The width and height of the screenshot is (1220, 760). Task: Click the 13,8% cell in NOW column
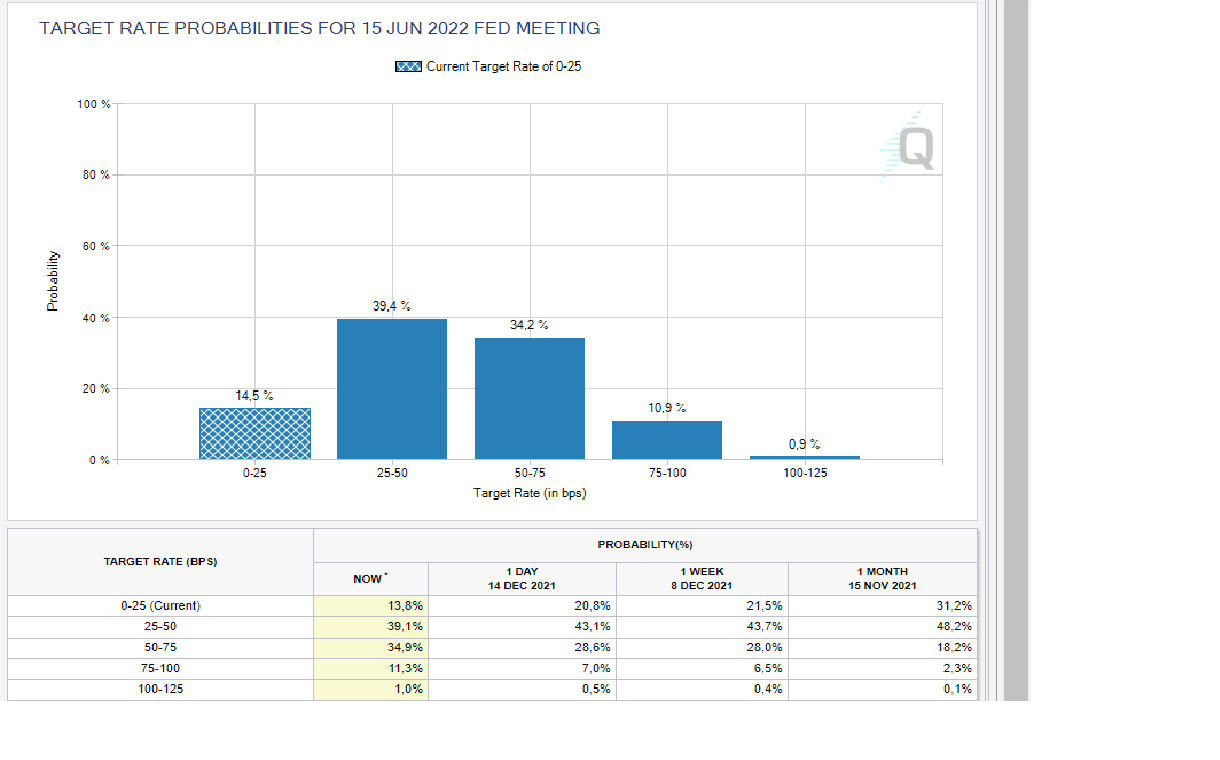(371, 606)
